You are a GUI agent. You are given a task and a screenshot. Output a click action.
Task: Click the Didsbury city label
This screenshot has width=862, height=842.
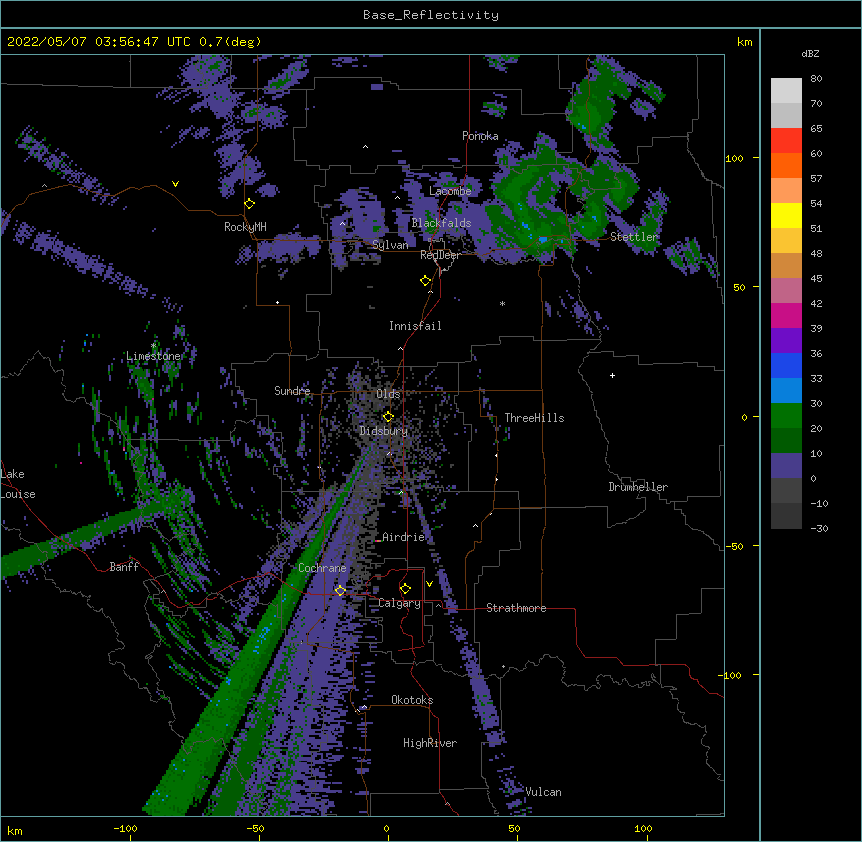tap(384, 431)
